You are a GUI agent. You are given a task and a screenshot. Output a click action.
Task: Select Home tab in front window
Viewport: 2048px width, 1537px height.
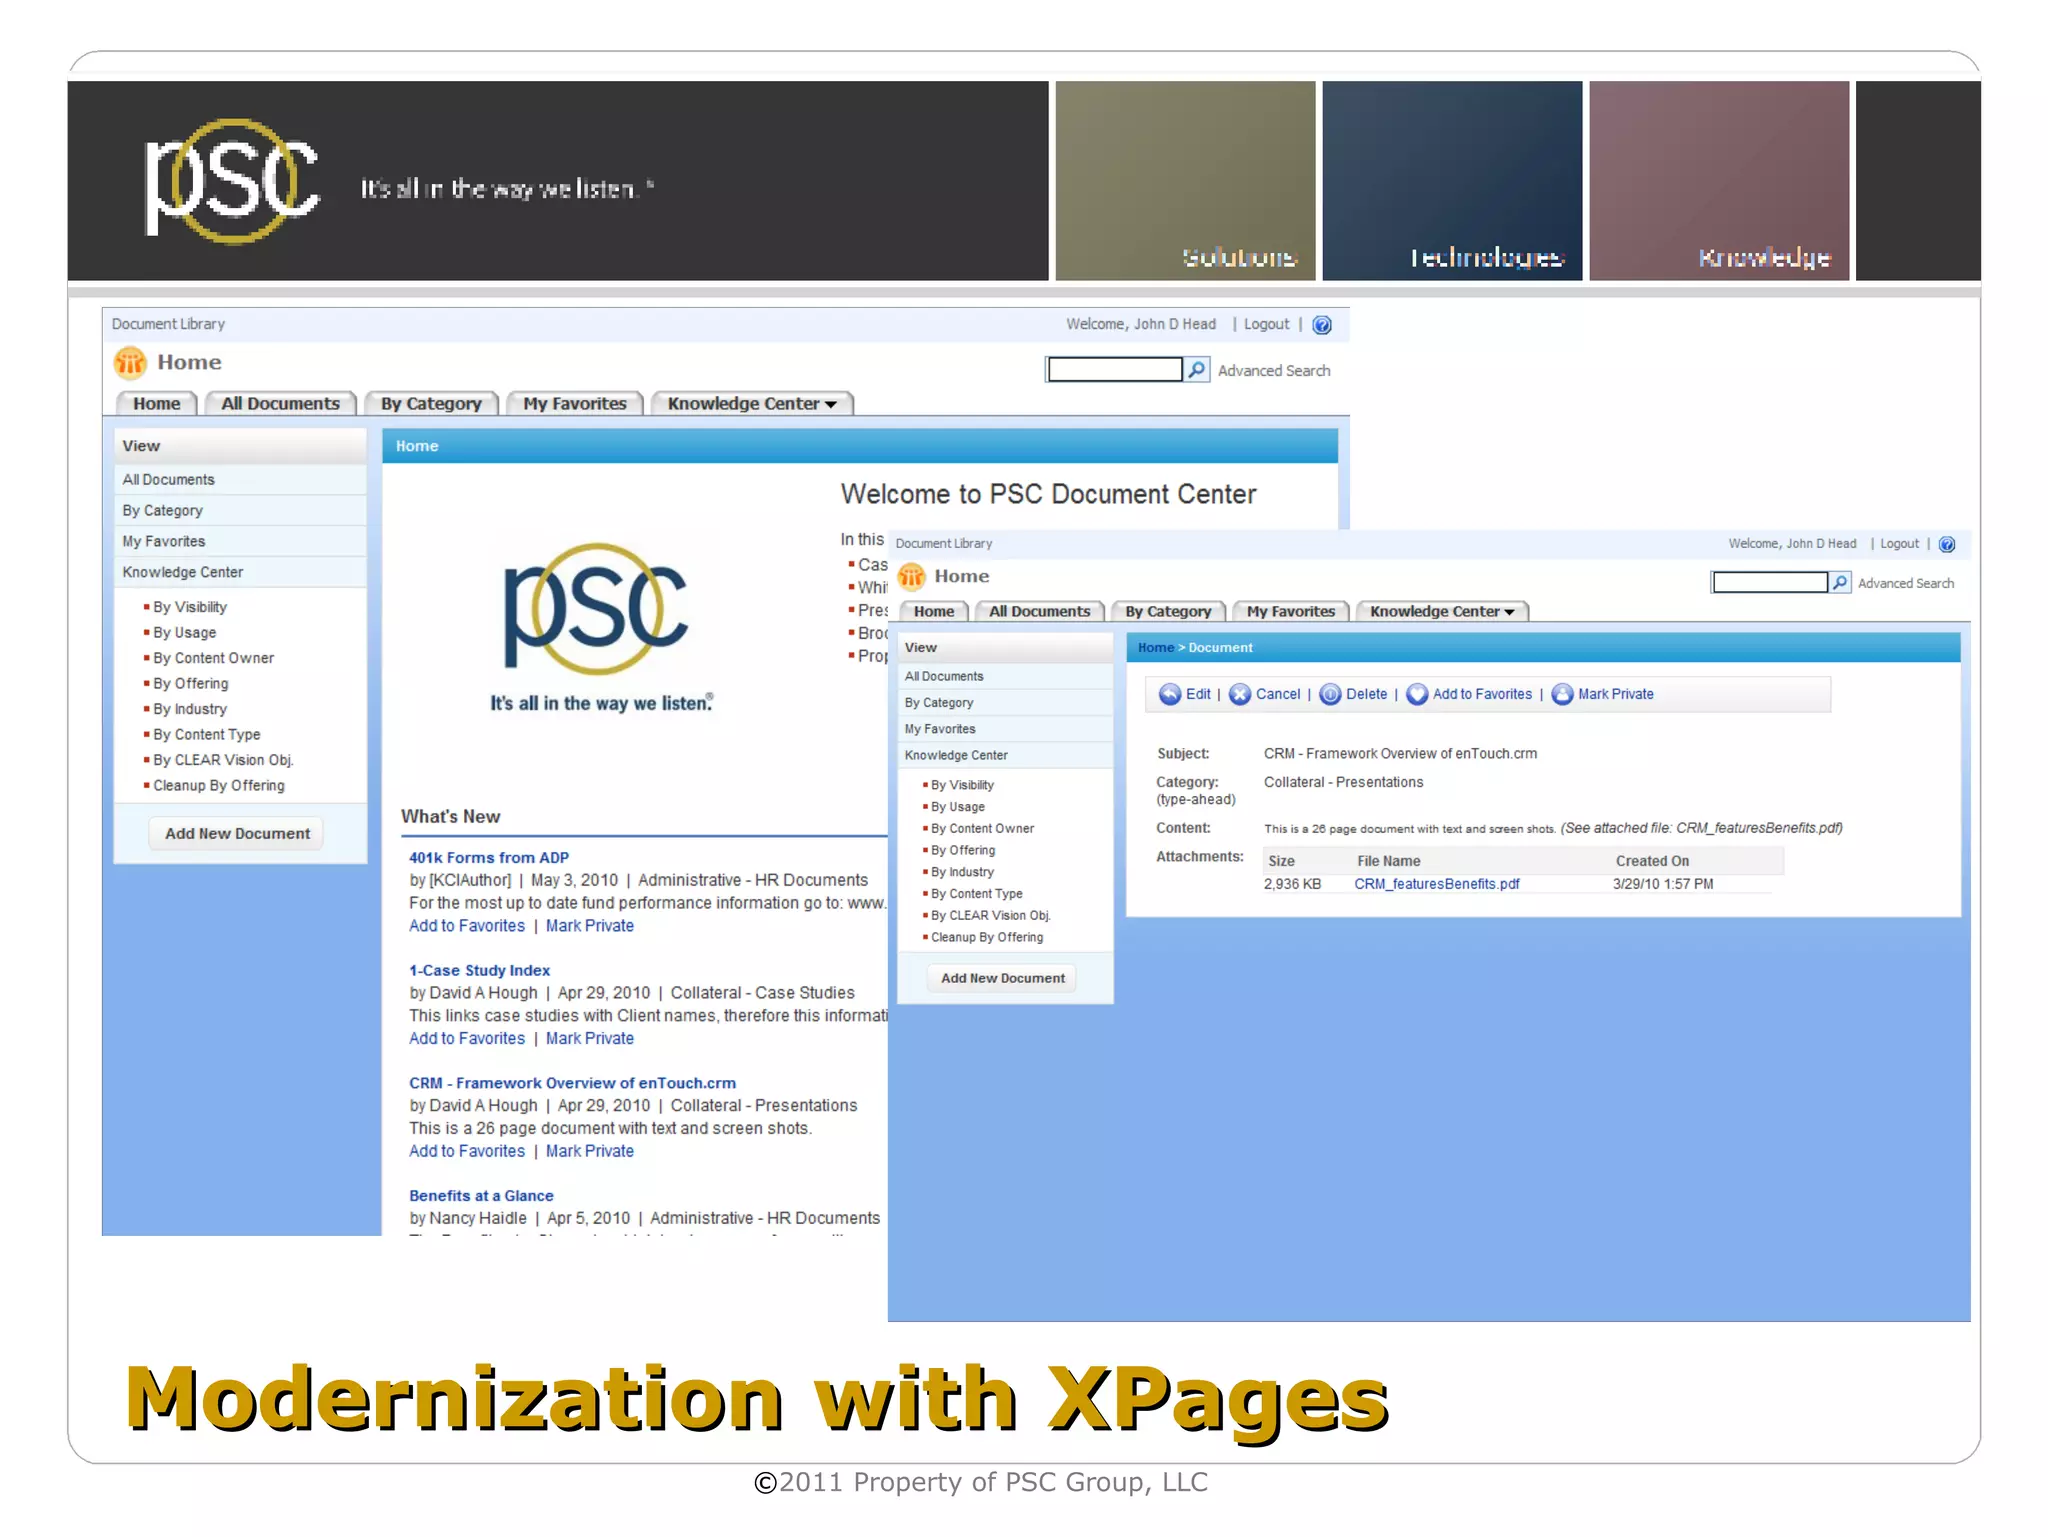934,612
